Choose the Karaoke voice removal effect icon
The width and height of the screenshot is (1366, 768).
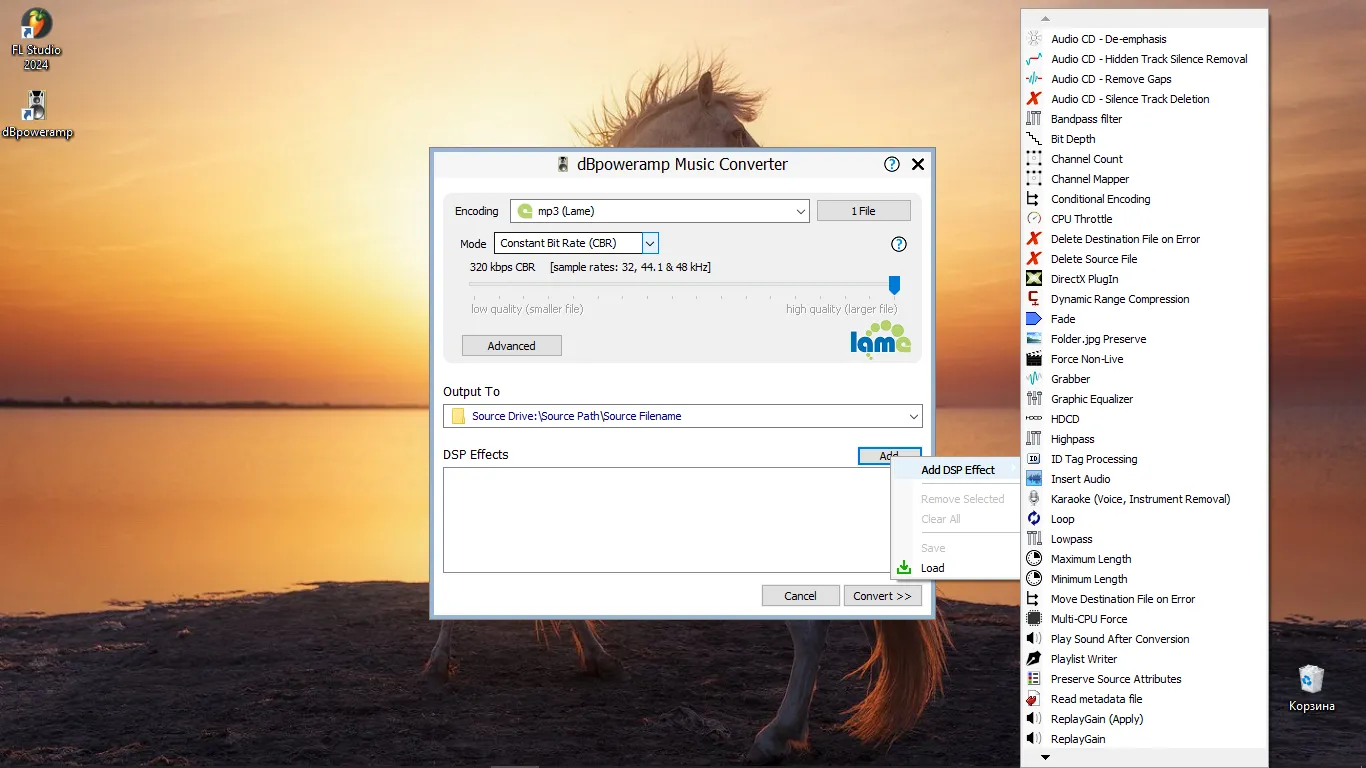point(1034,499)
